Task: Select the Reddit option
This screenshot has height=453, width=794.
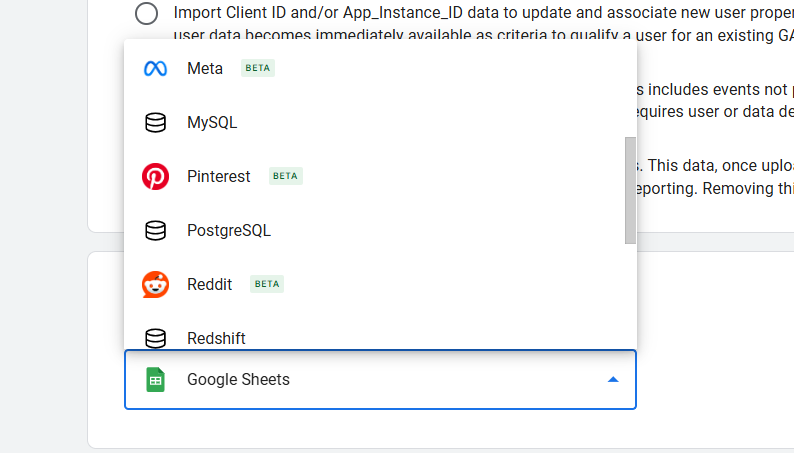Action: (x=375, y=284)
